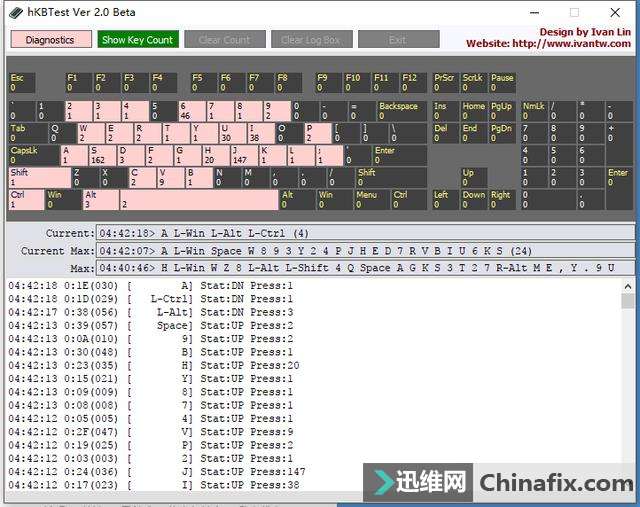Click the PrScr key in the keyboard diagram
Image resolution: width=640 pixels, height=507 pixels.
[444, 82]
